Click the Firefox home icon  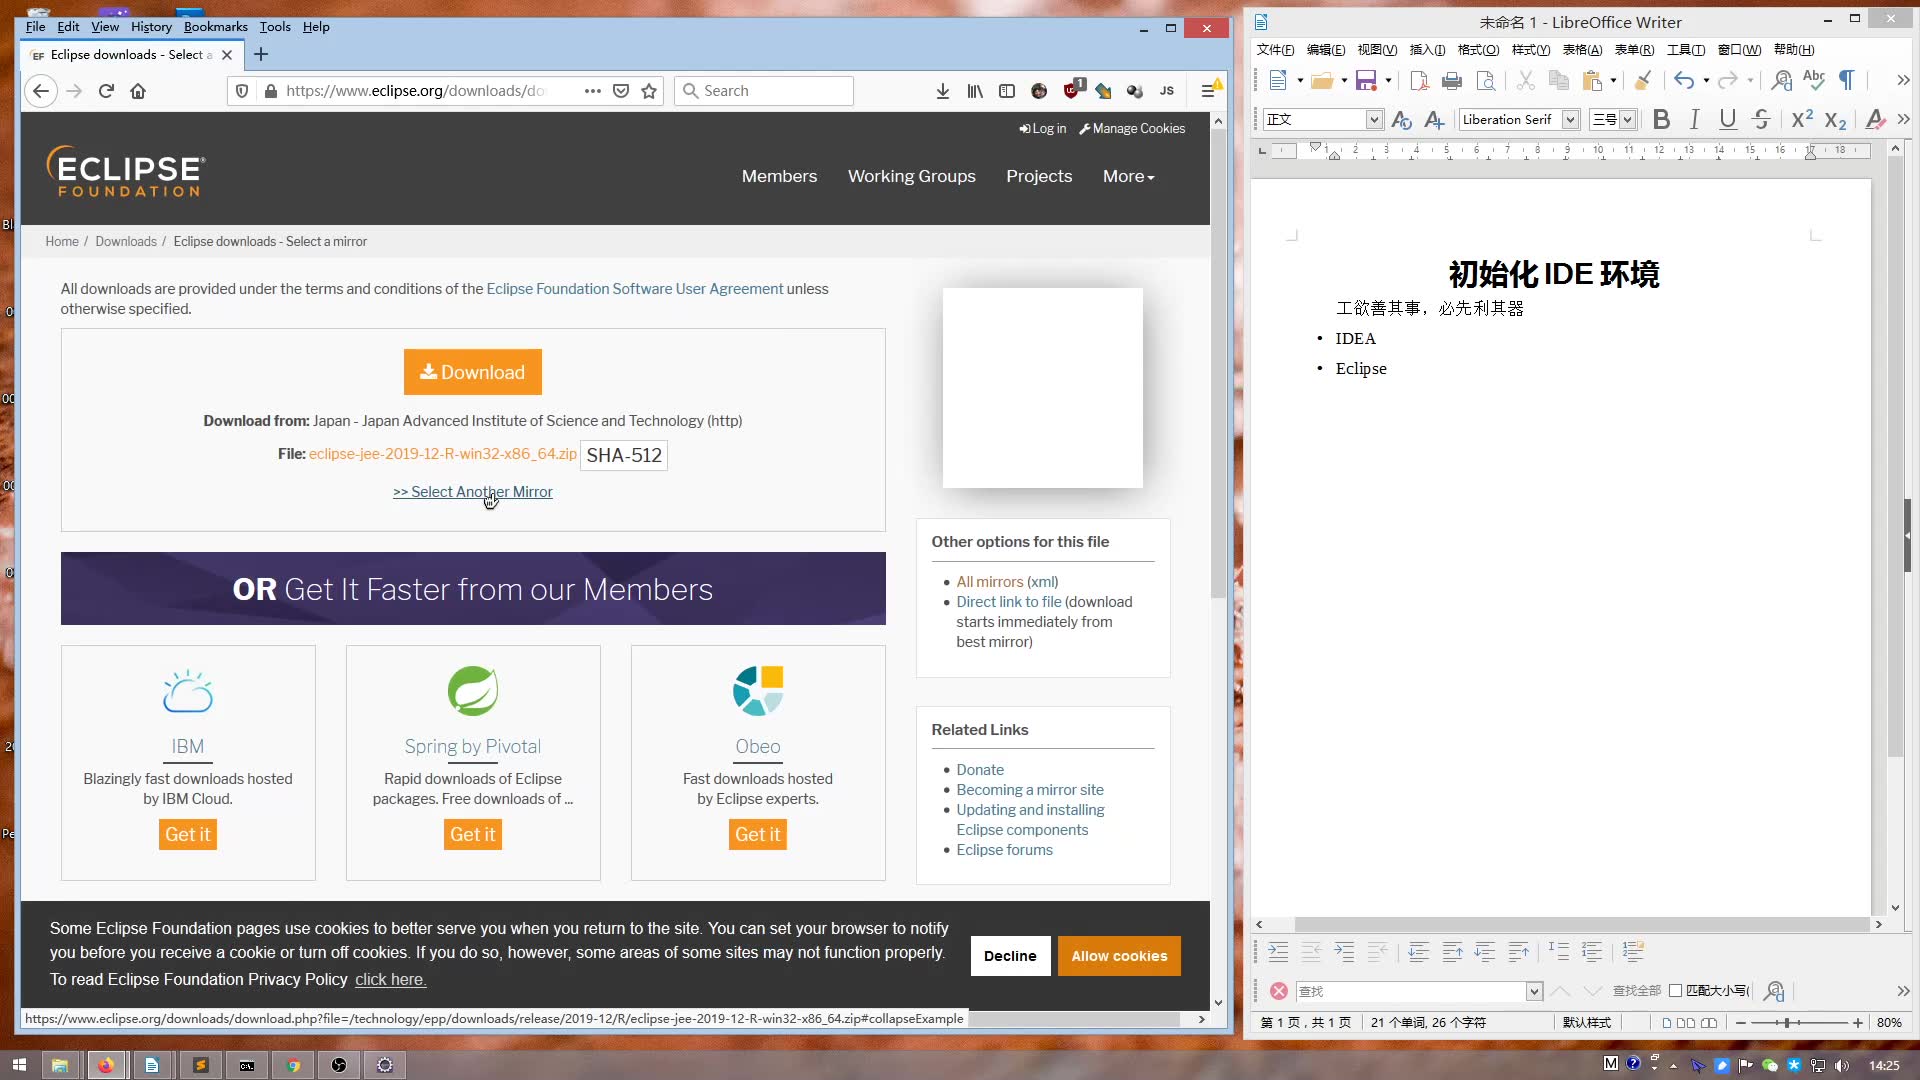tap(138, 91)
